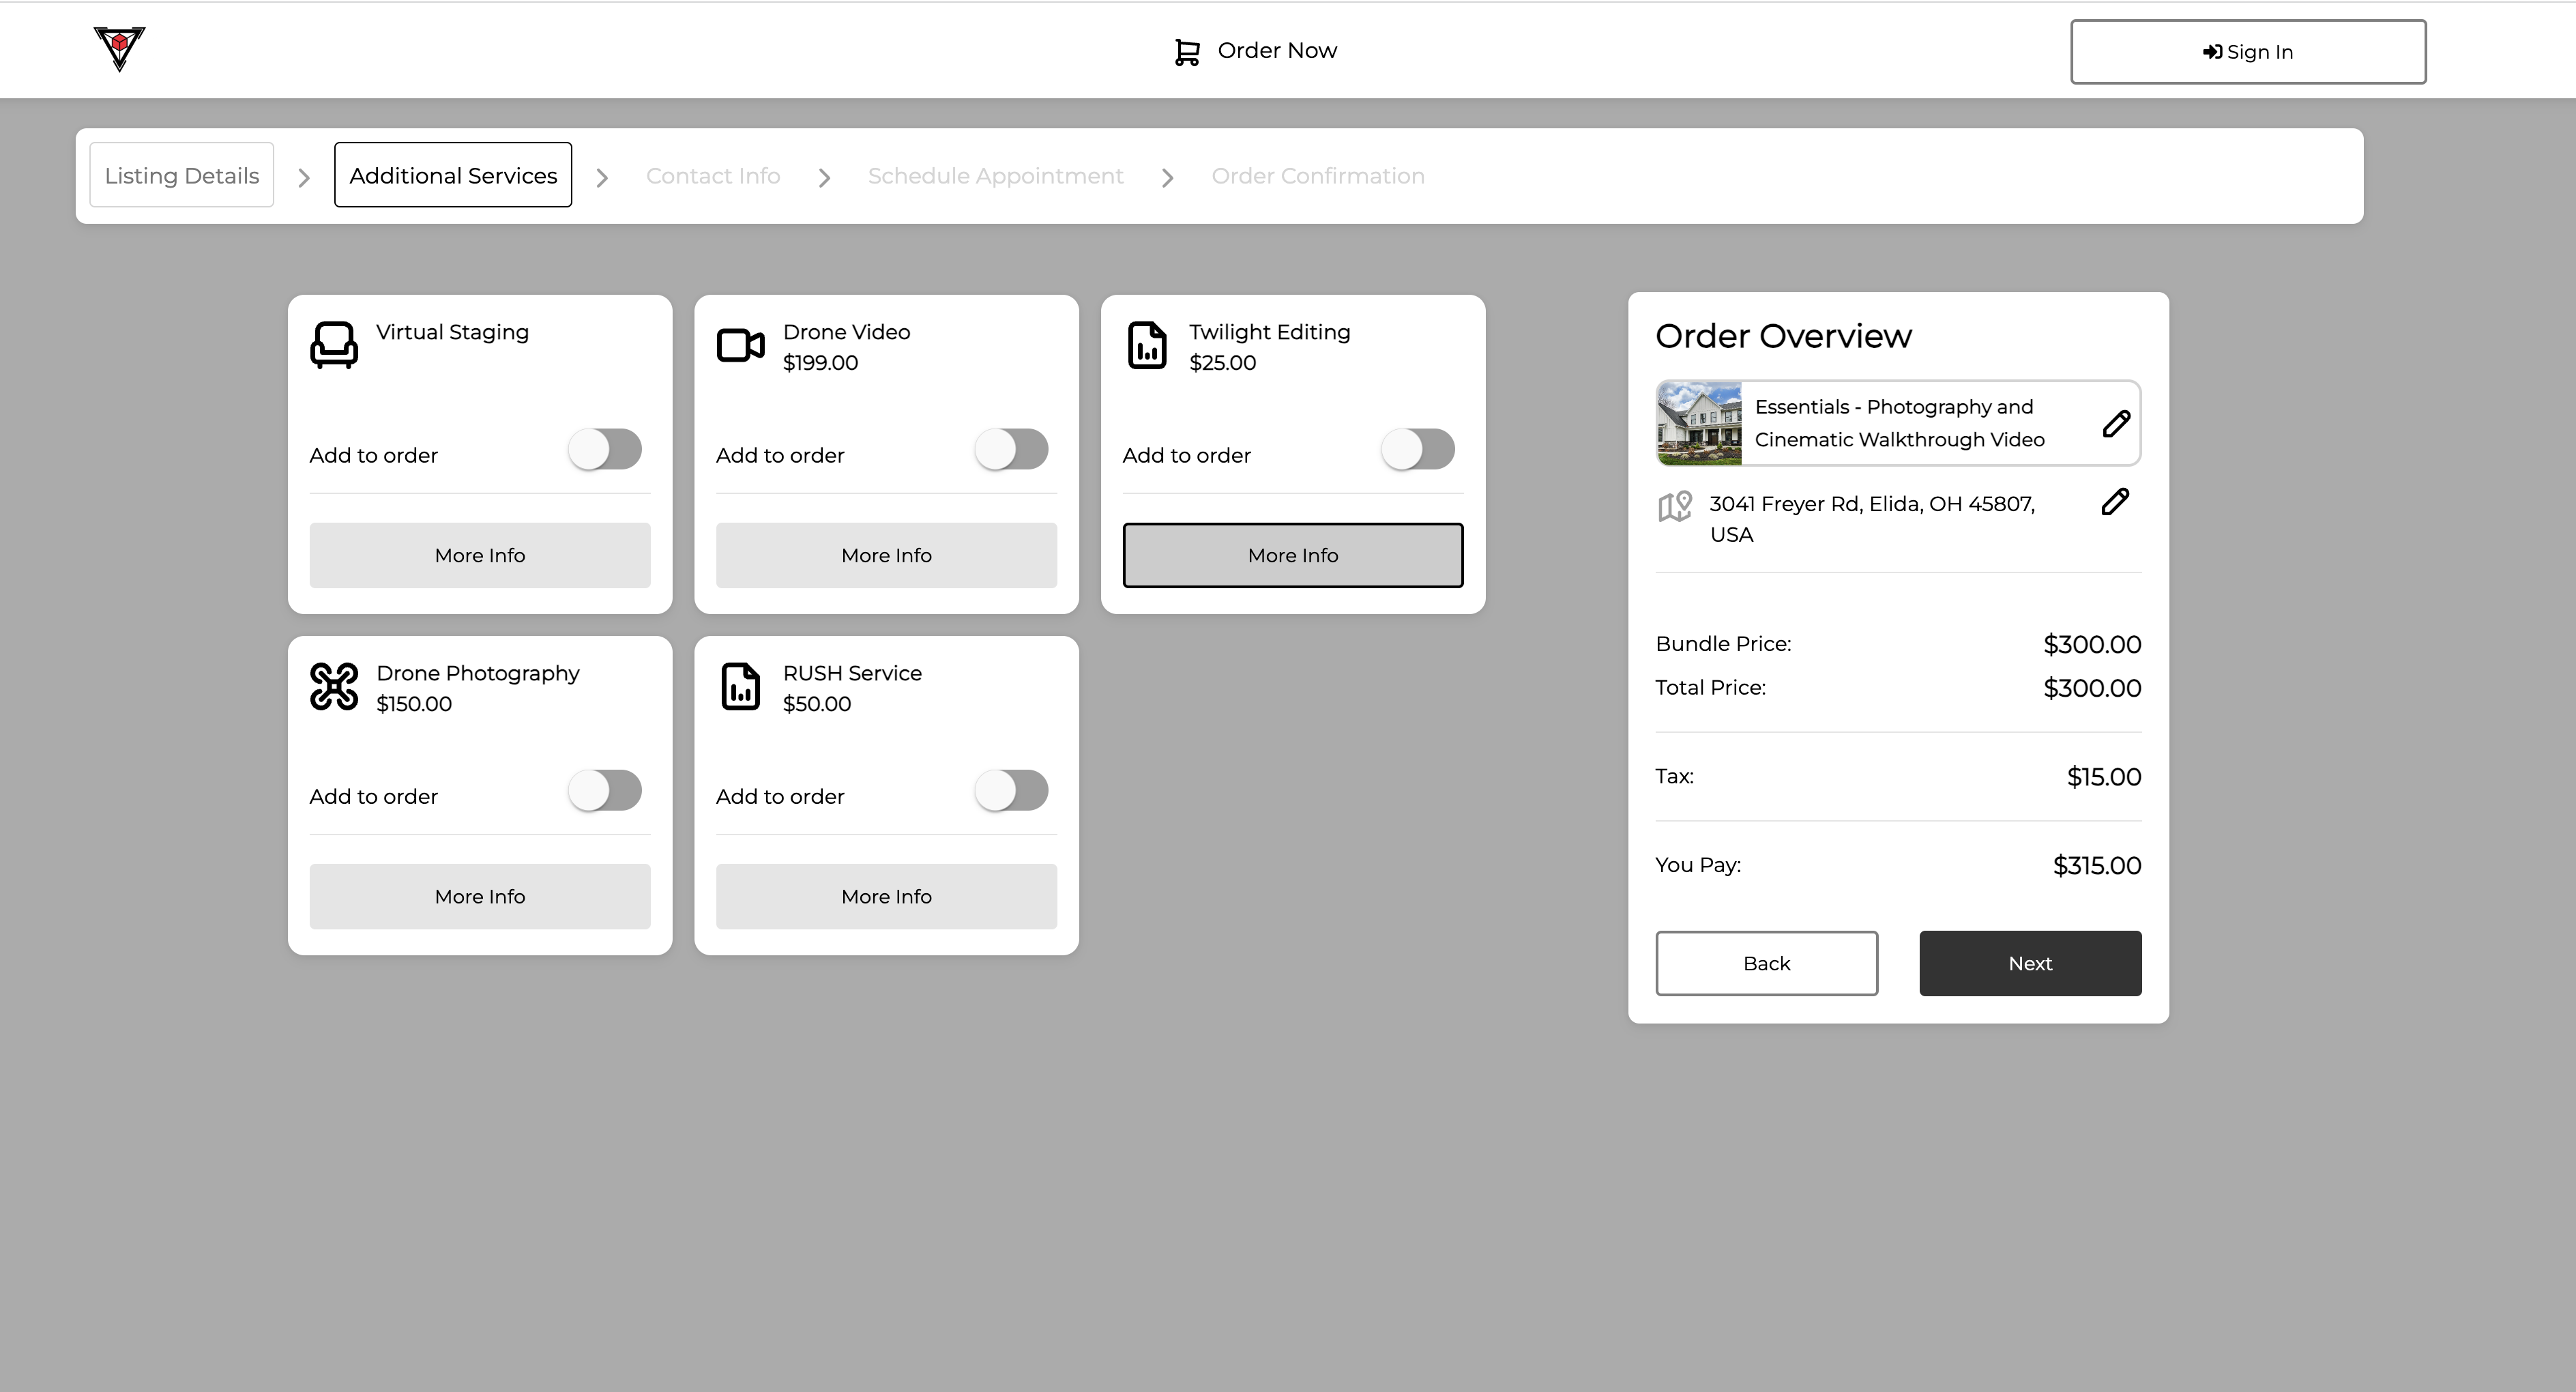This screenshot has width=2576, height=1392.
Task: Click the chevron after Contact Info
Action: [x=824, y=177]
